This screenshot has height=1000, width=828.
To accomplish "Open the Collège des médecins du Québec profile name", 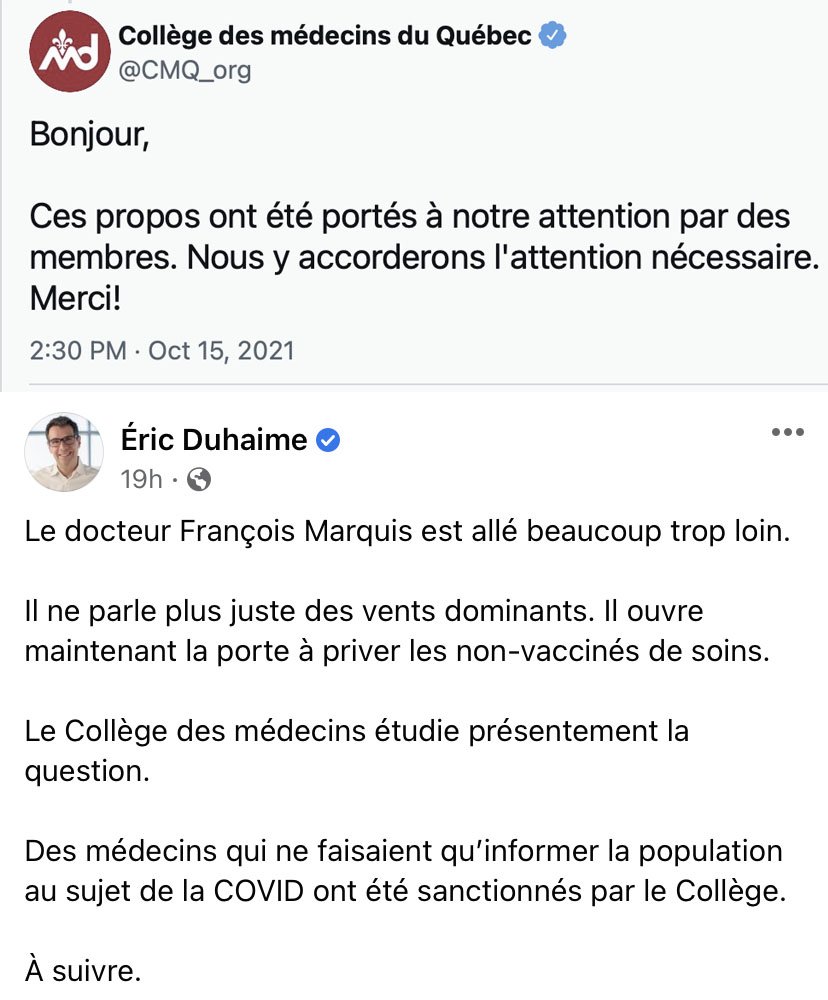I will tap(325, 36).
